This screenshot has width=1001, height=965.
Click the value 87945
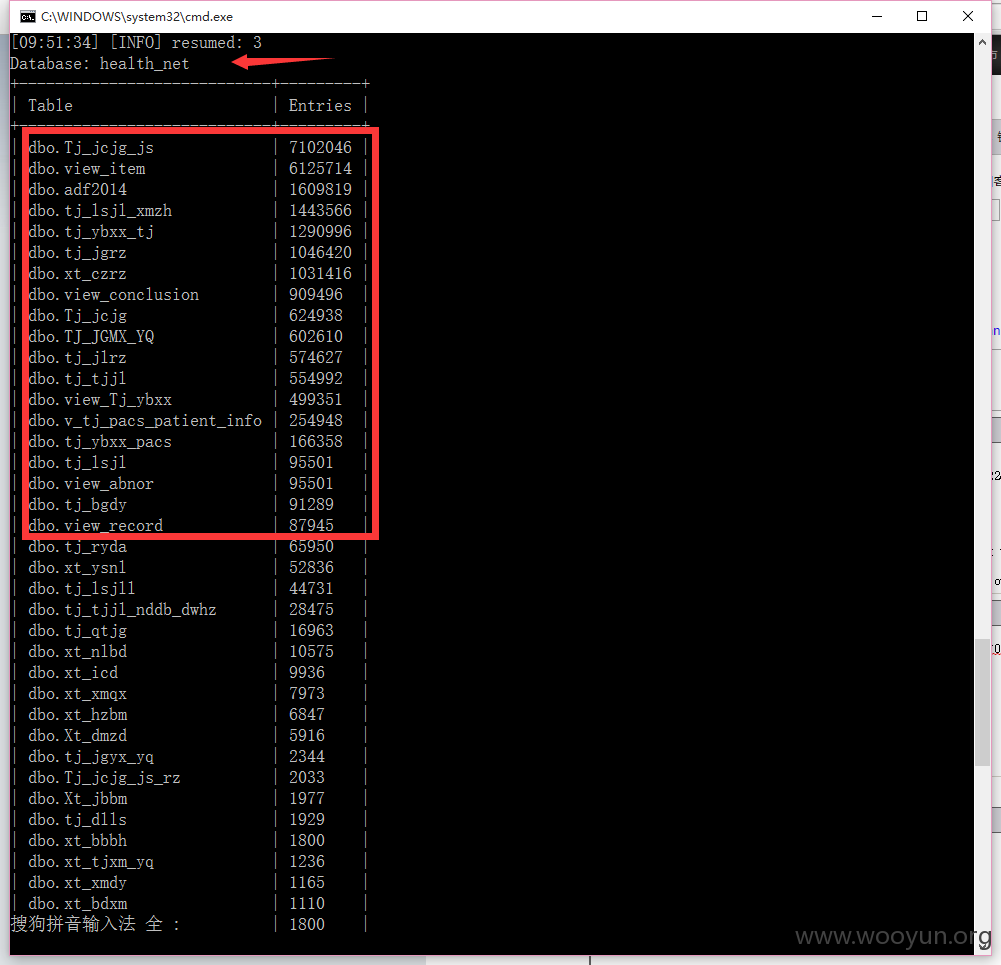[311, 526]
